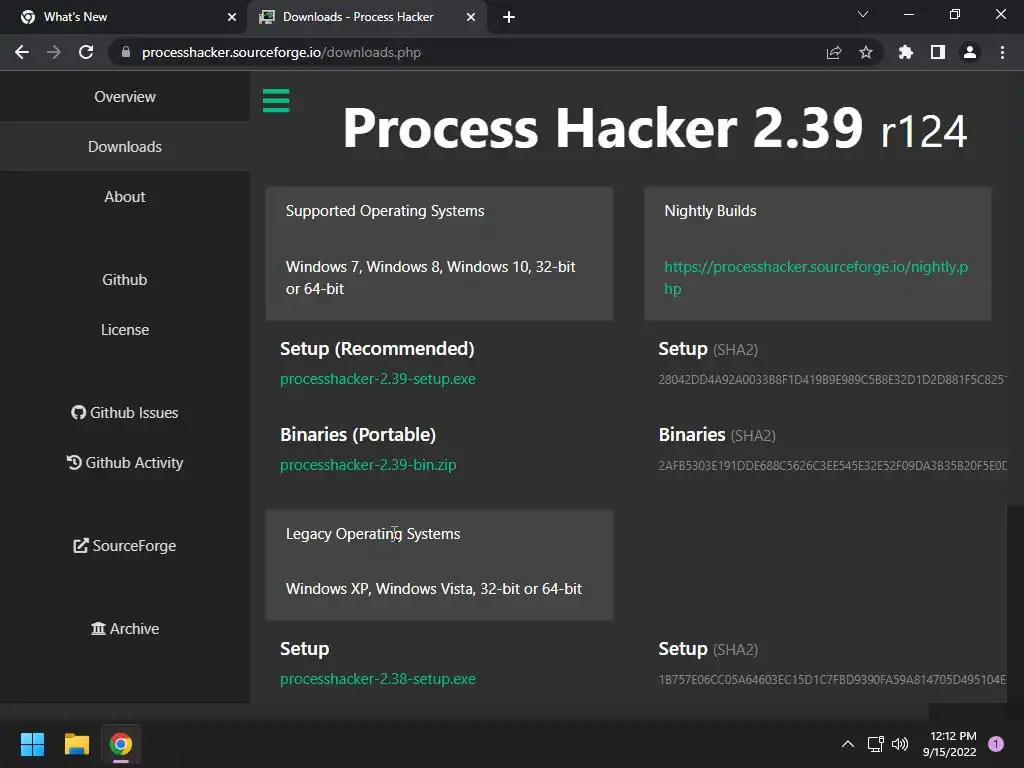Open Github Activity in the sidebar

pos(125,462)
